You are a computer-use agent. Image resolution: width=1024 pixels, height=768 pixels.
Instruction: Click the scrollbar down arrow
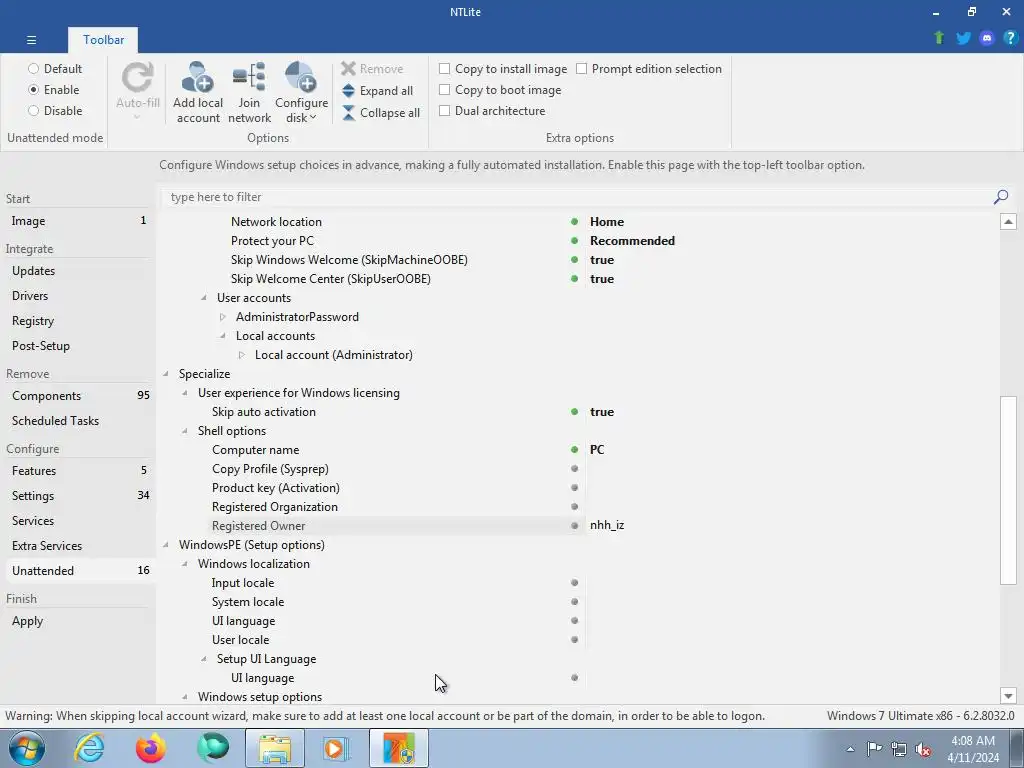click(x=1008, y=696)
